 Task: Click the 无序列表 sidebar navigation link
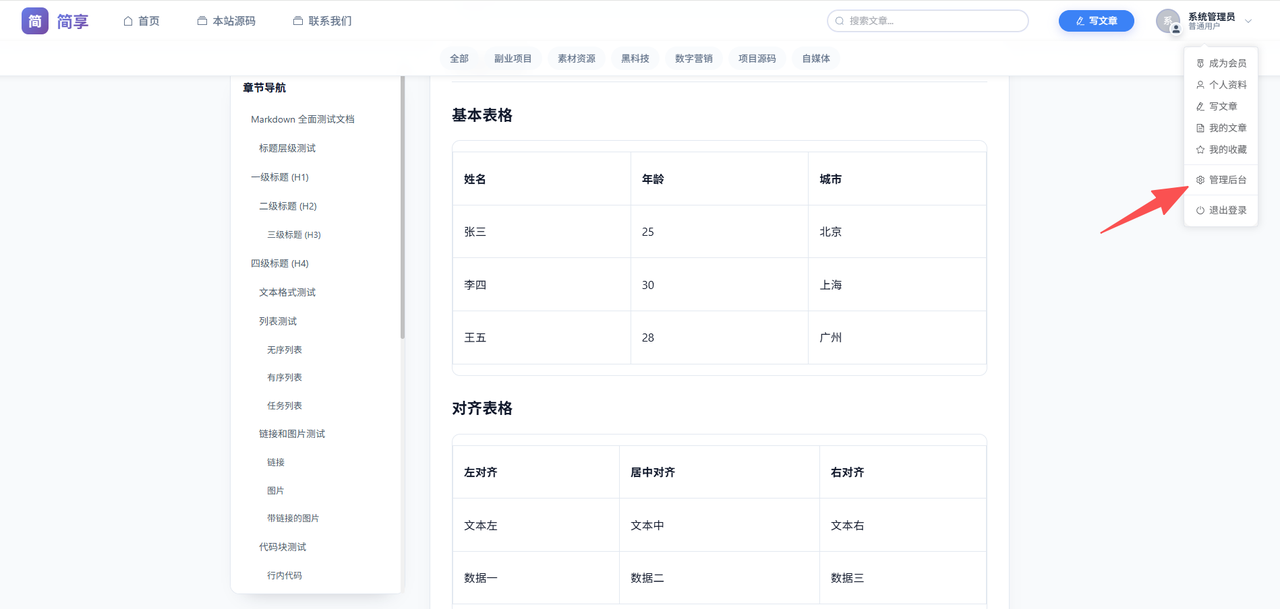286,349
